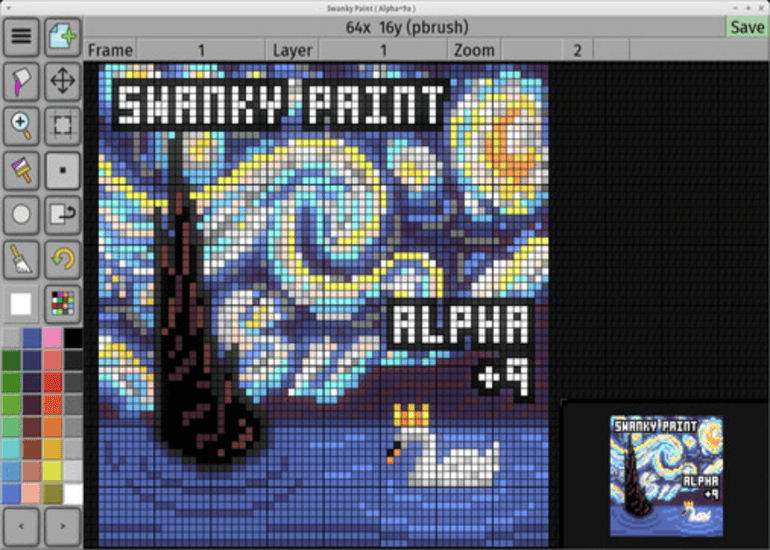Click the Frame number value 1
The width and height of the screenshot is (770, 550).
tap(201, 50)
